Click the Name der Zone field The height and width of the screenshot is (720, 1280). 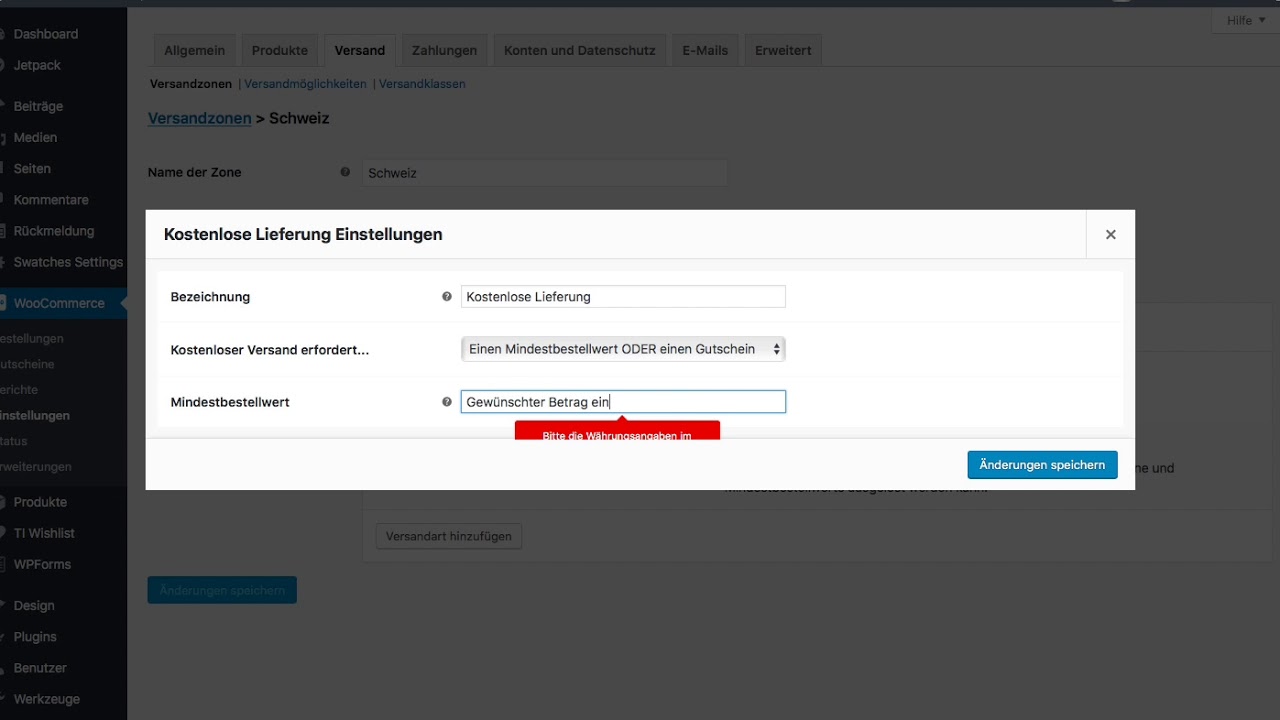[x=544, y=172]
